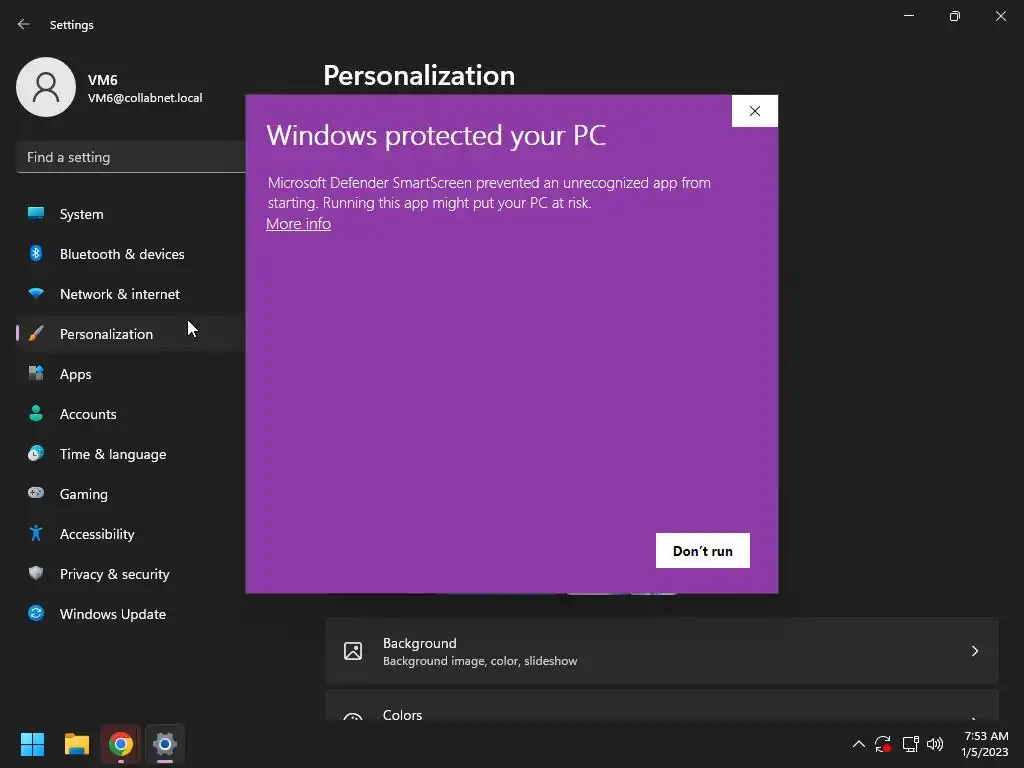Click the Accessibility figure icon
Image resolution: width=1024 pixels, height=768 pixels.
36,533
